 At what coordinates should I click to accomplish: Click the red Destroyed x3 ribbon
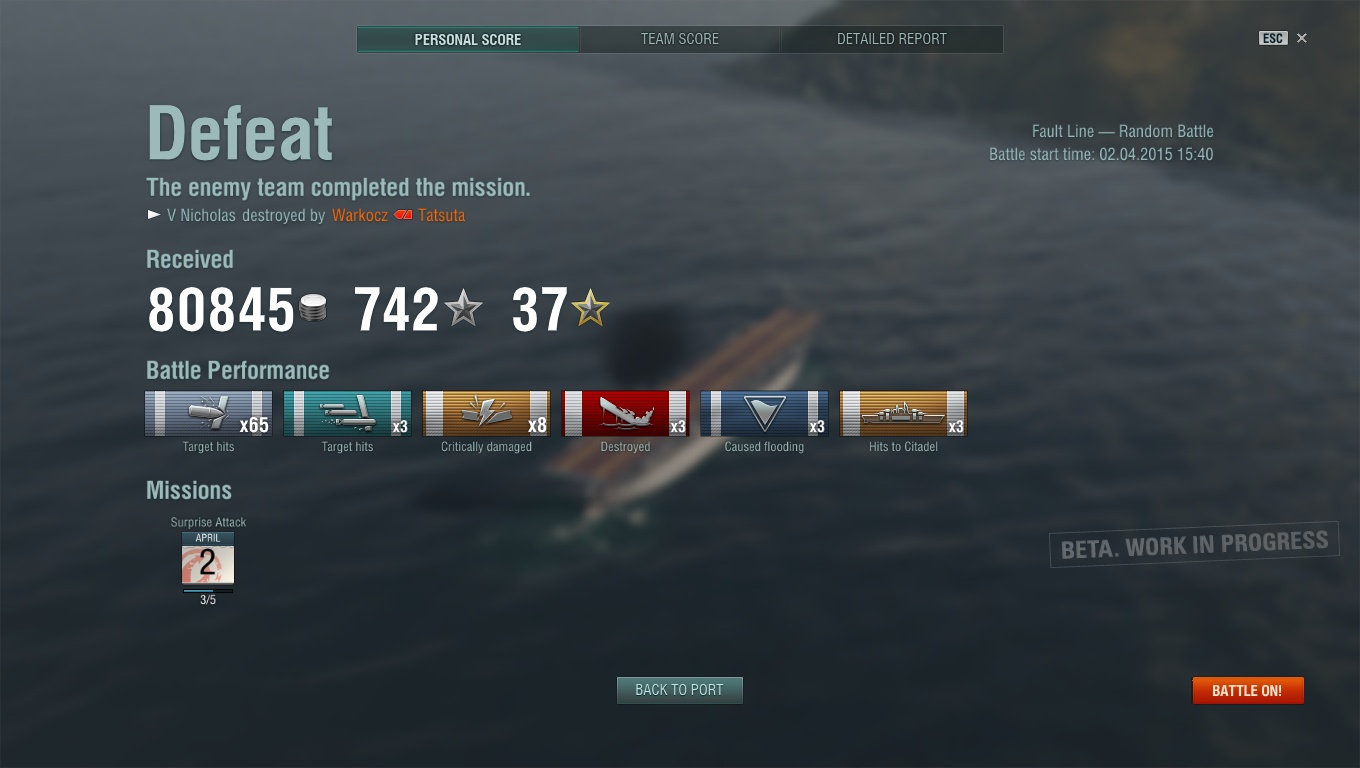tap(625, 413)
